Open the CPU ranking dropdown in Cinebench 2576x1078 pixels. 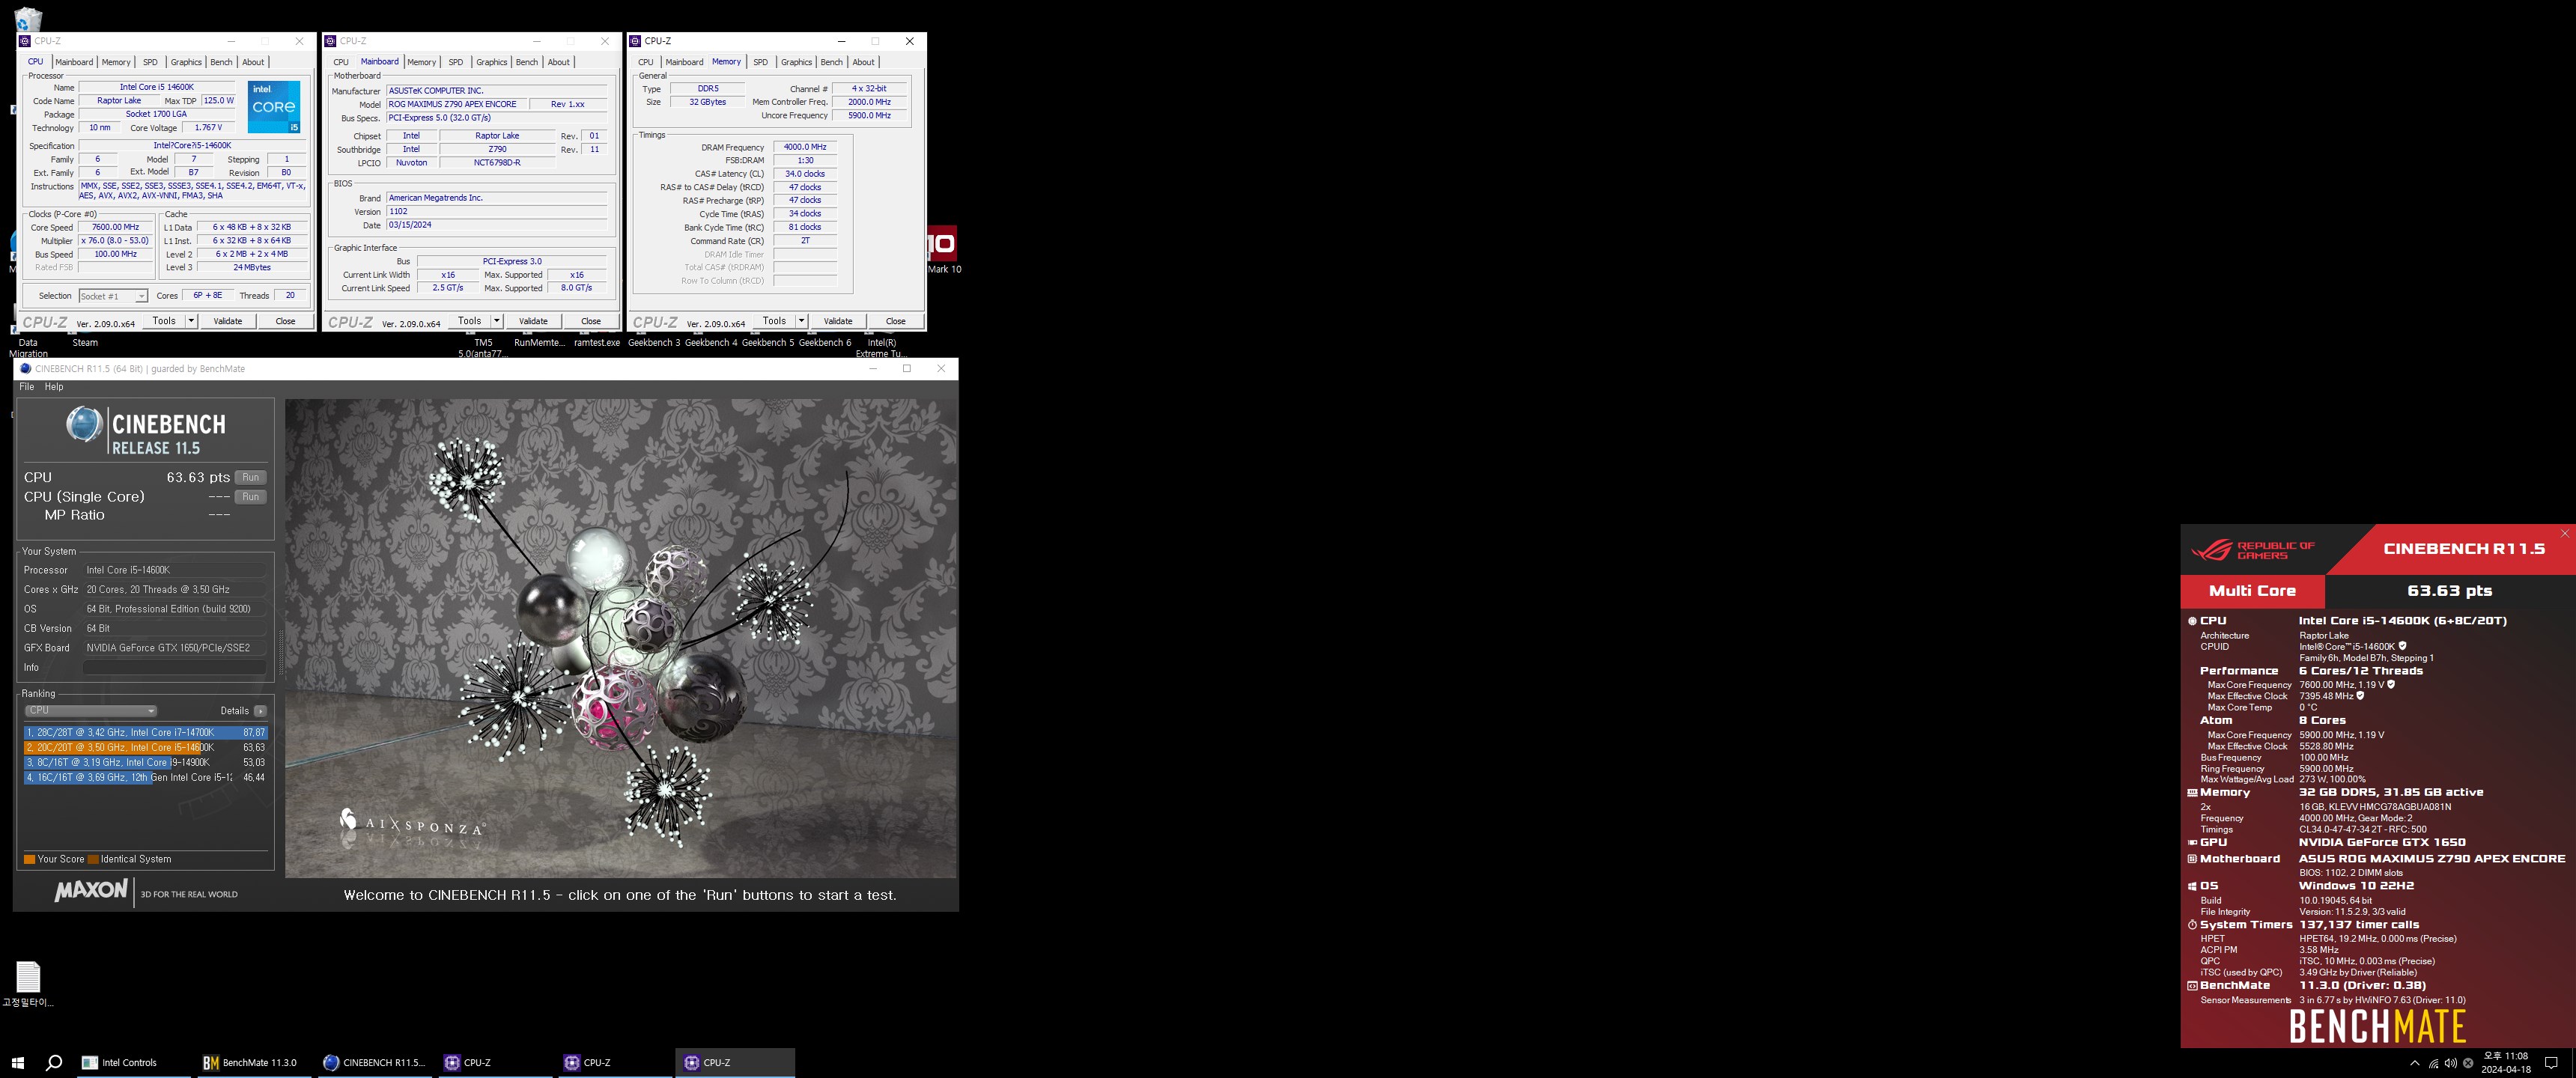[91, 710]
